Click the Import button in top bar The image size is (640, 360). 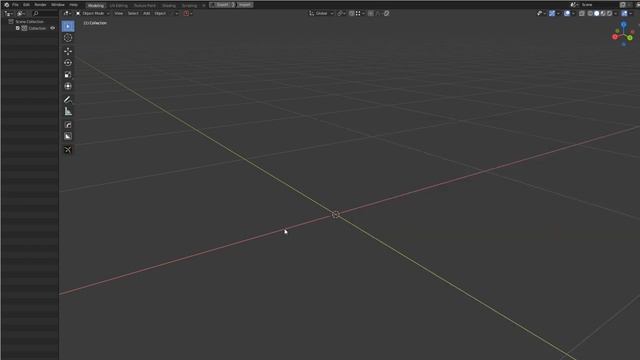pos(245,5)
